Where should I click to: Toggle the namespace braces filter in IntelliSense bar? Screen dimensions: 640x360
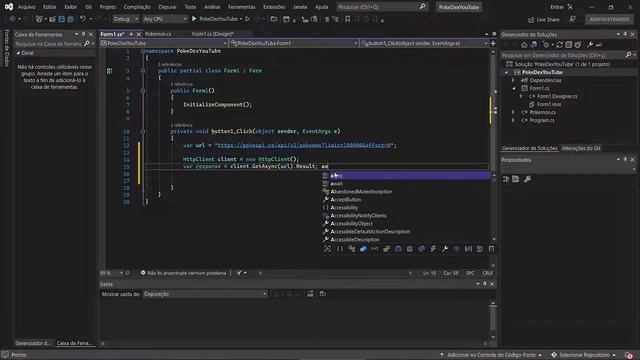(340, 249)
